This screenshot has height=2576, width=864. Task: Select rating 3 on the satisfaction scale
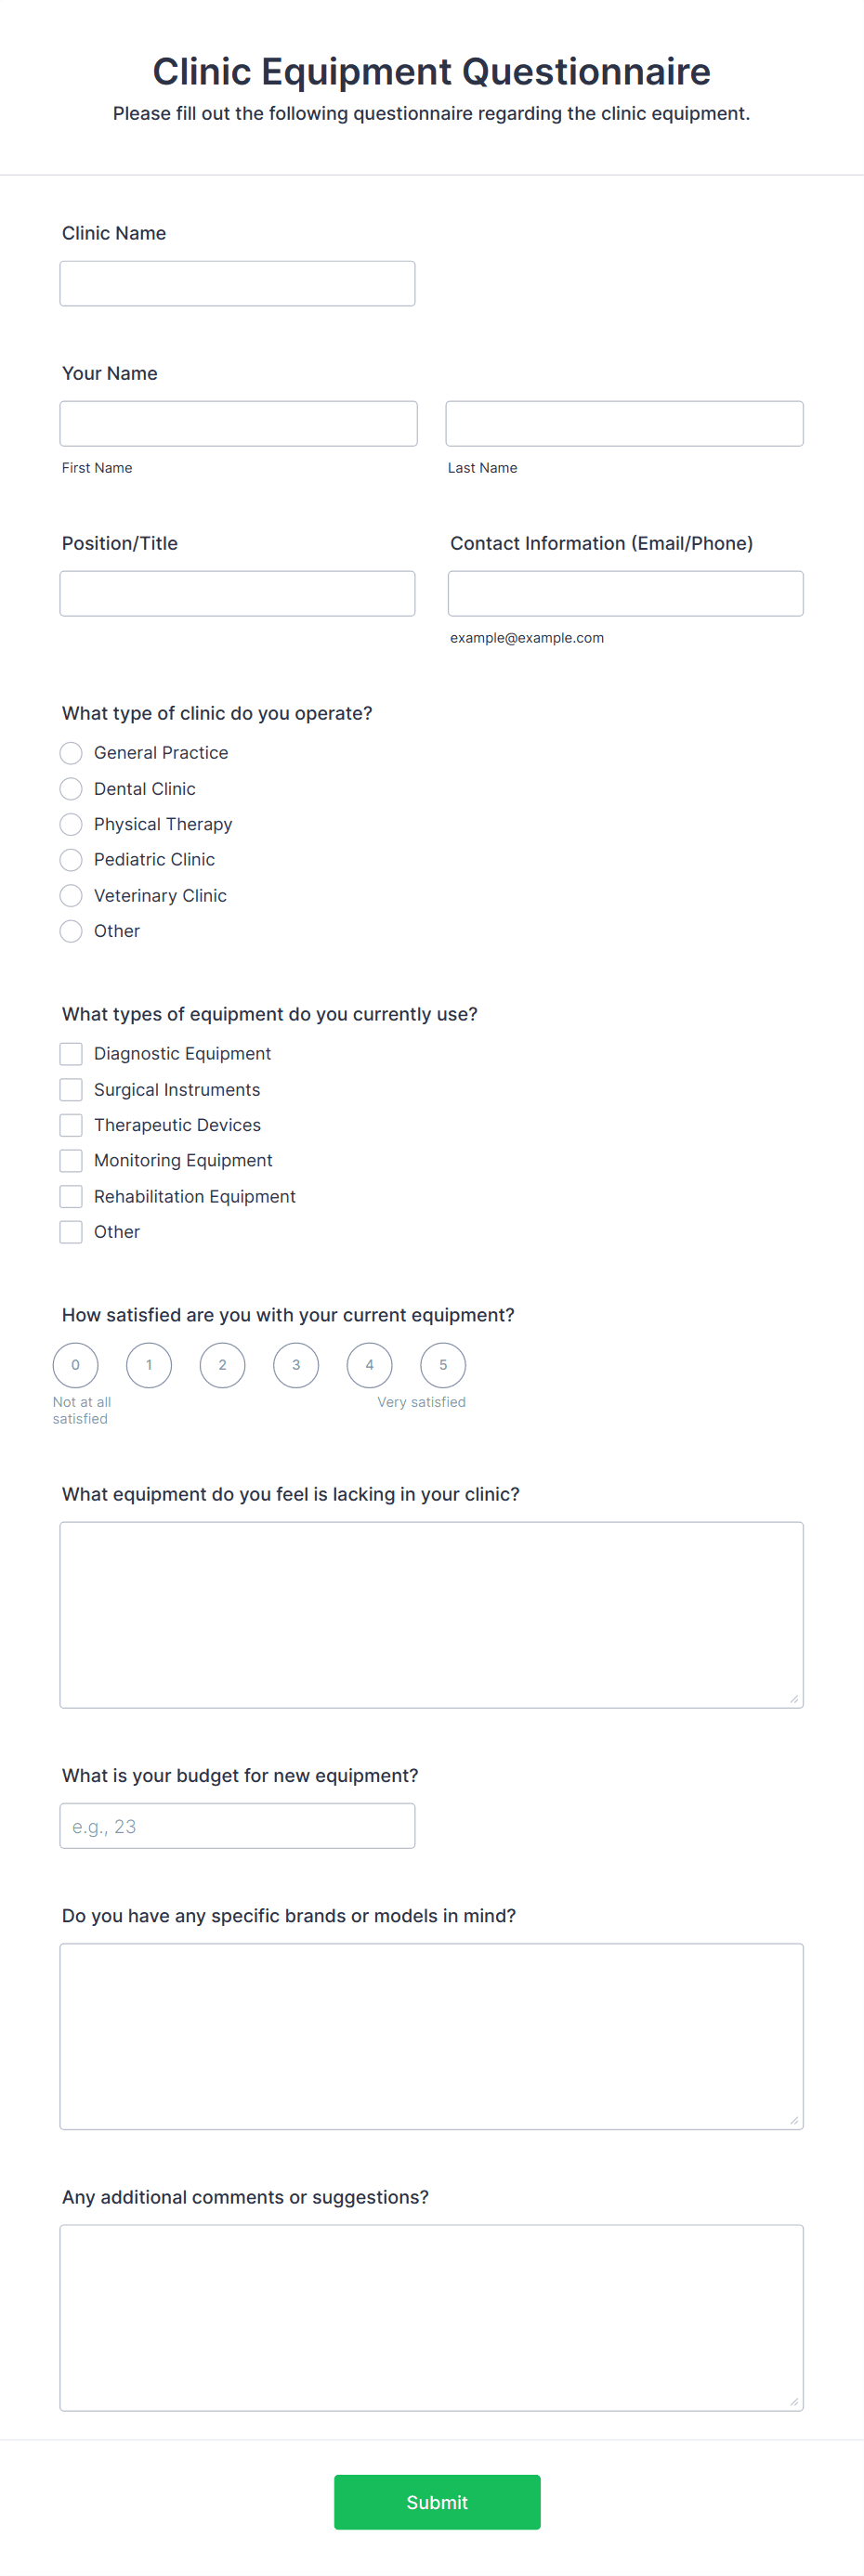pos(296,1364)
